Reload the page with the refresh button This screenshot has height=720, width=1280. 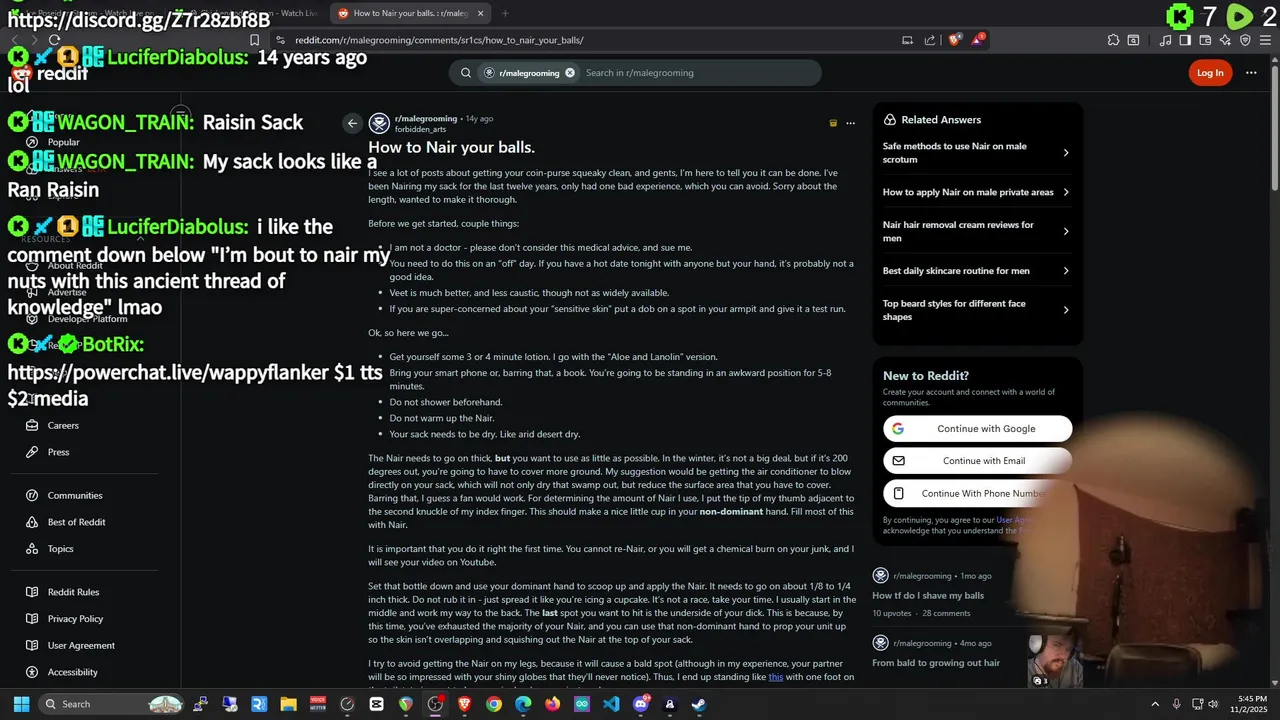point(54,40)
